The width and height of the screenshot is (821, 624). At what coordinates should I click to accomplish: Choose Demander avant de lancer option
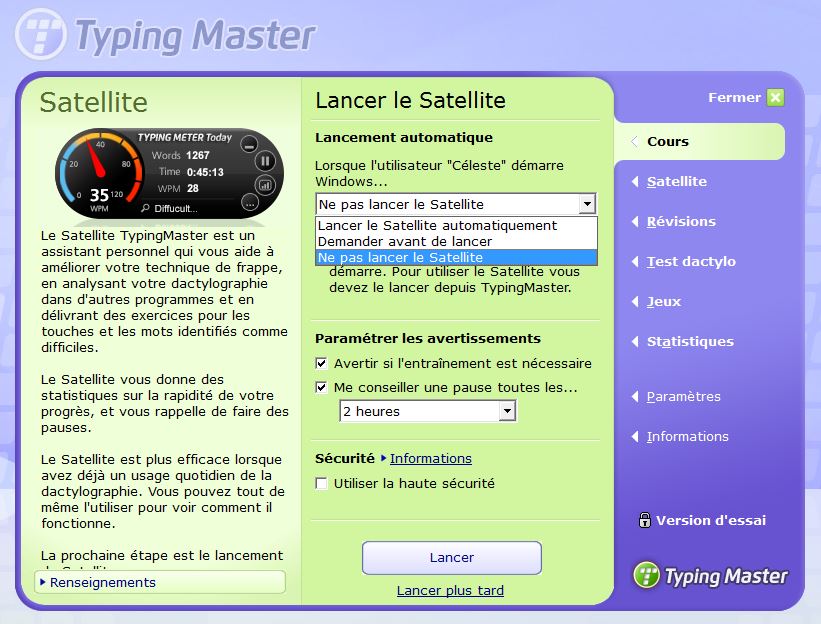pos(456,241)
